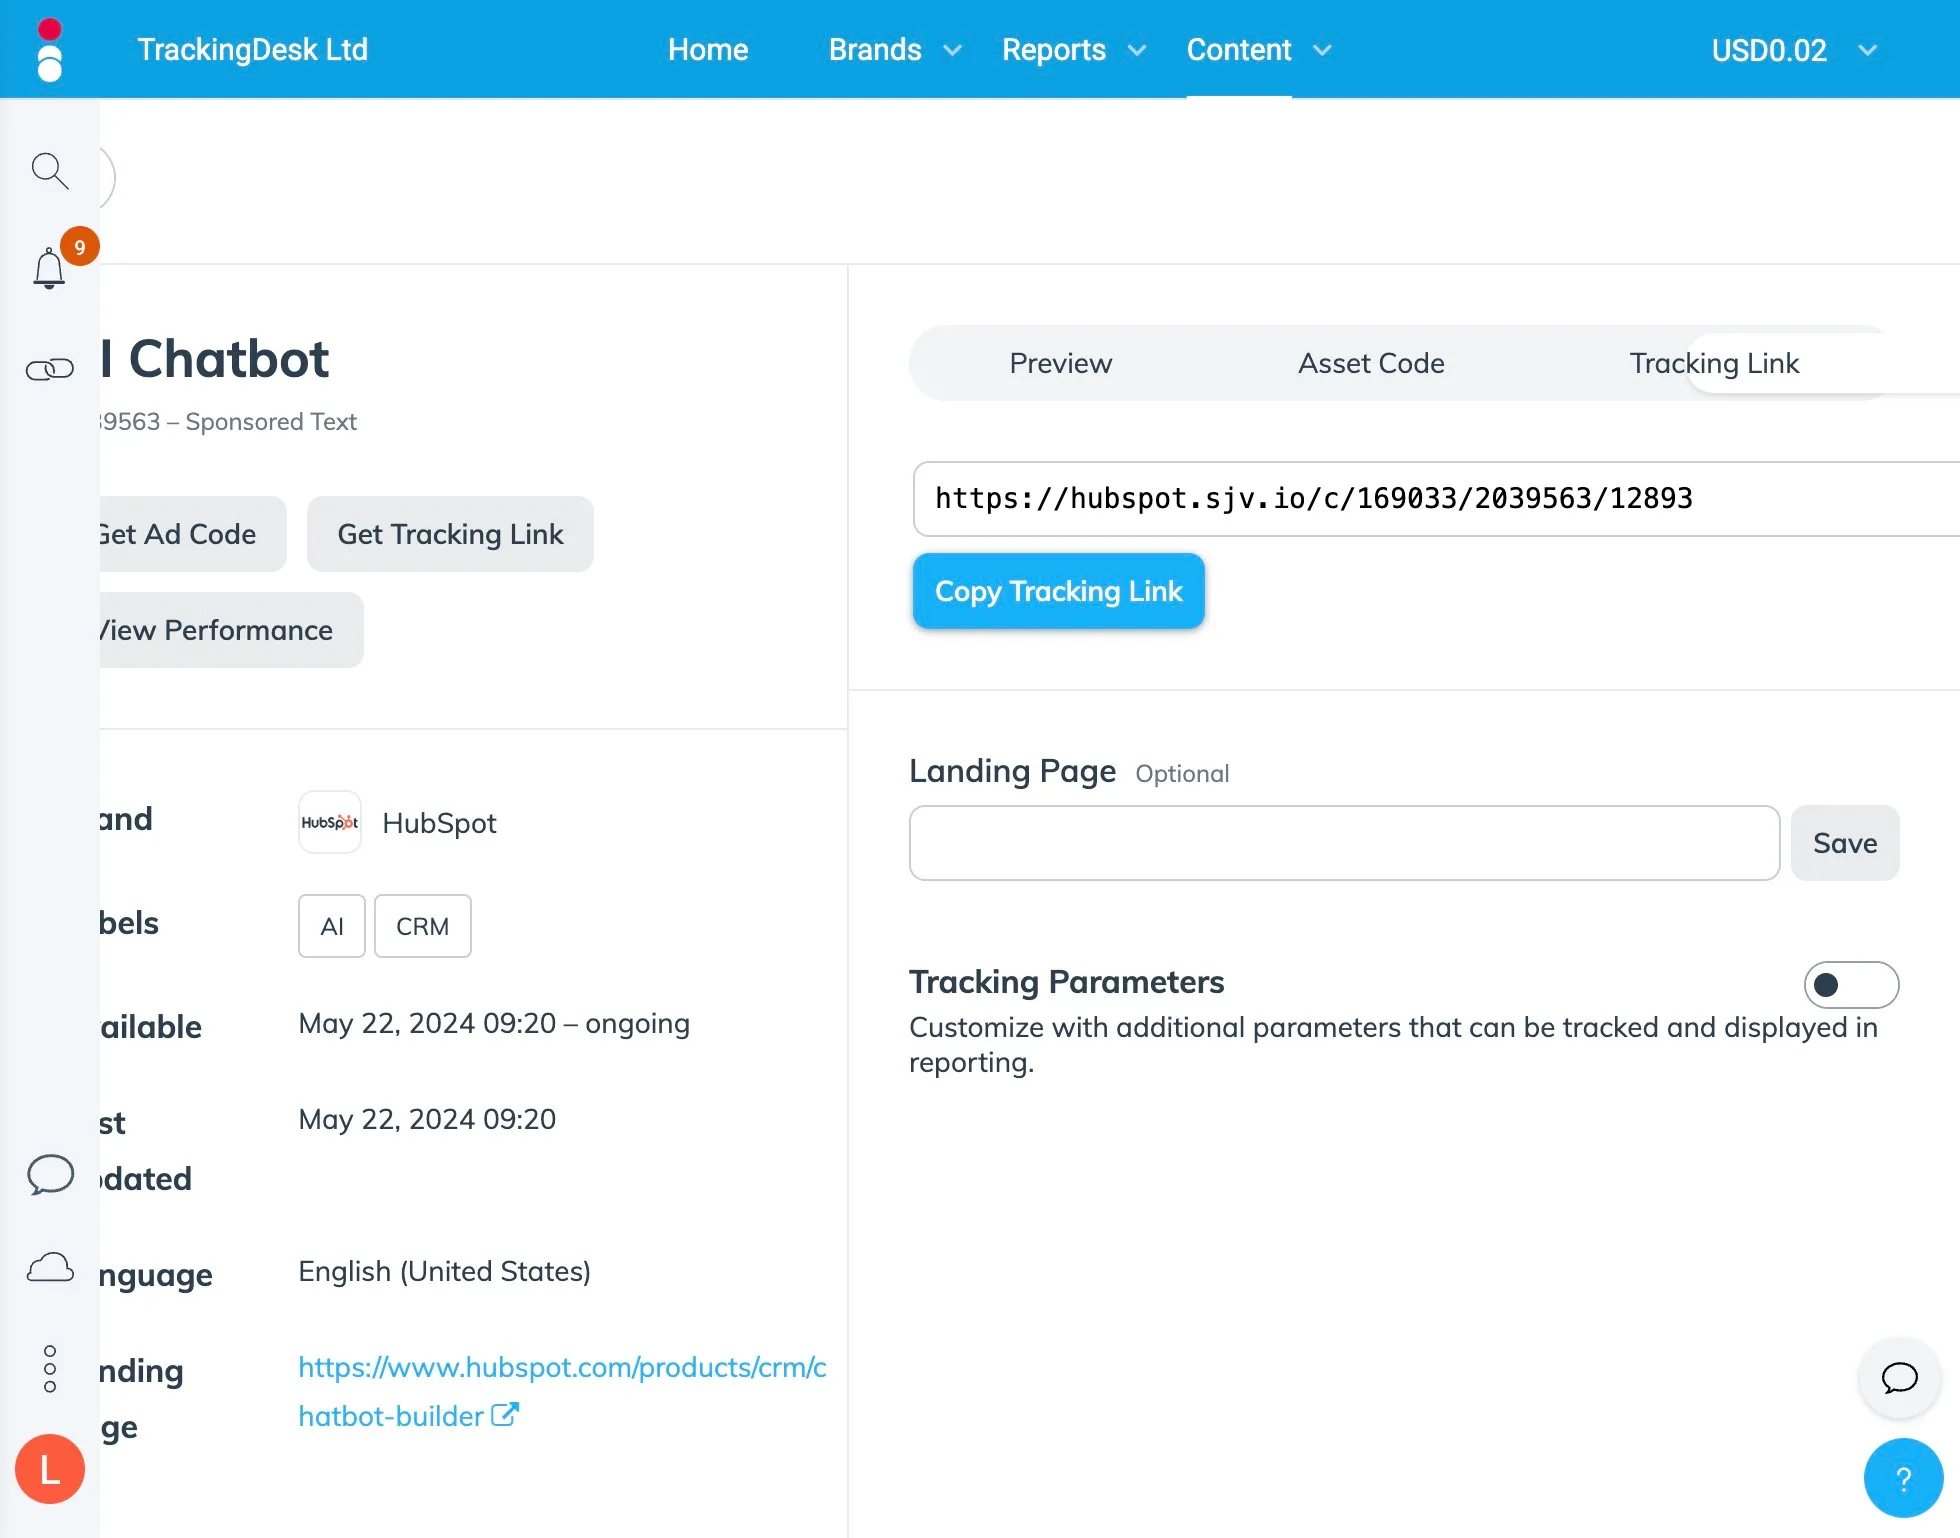This screenshot has height=1538, width=1960.
Task: Save the Landing Page field
Action: 1845,843
